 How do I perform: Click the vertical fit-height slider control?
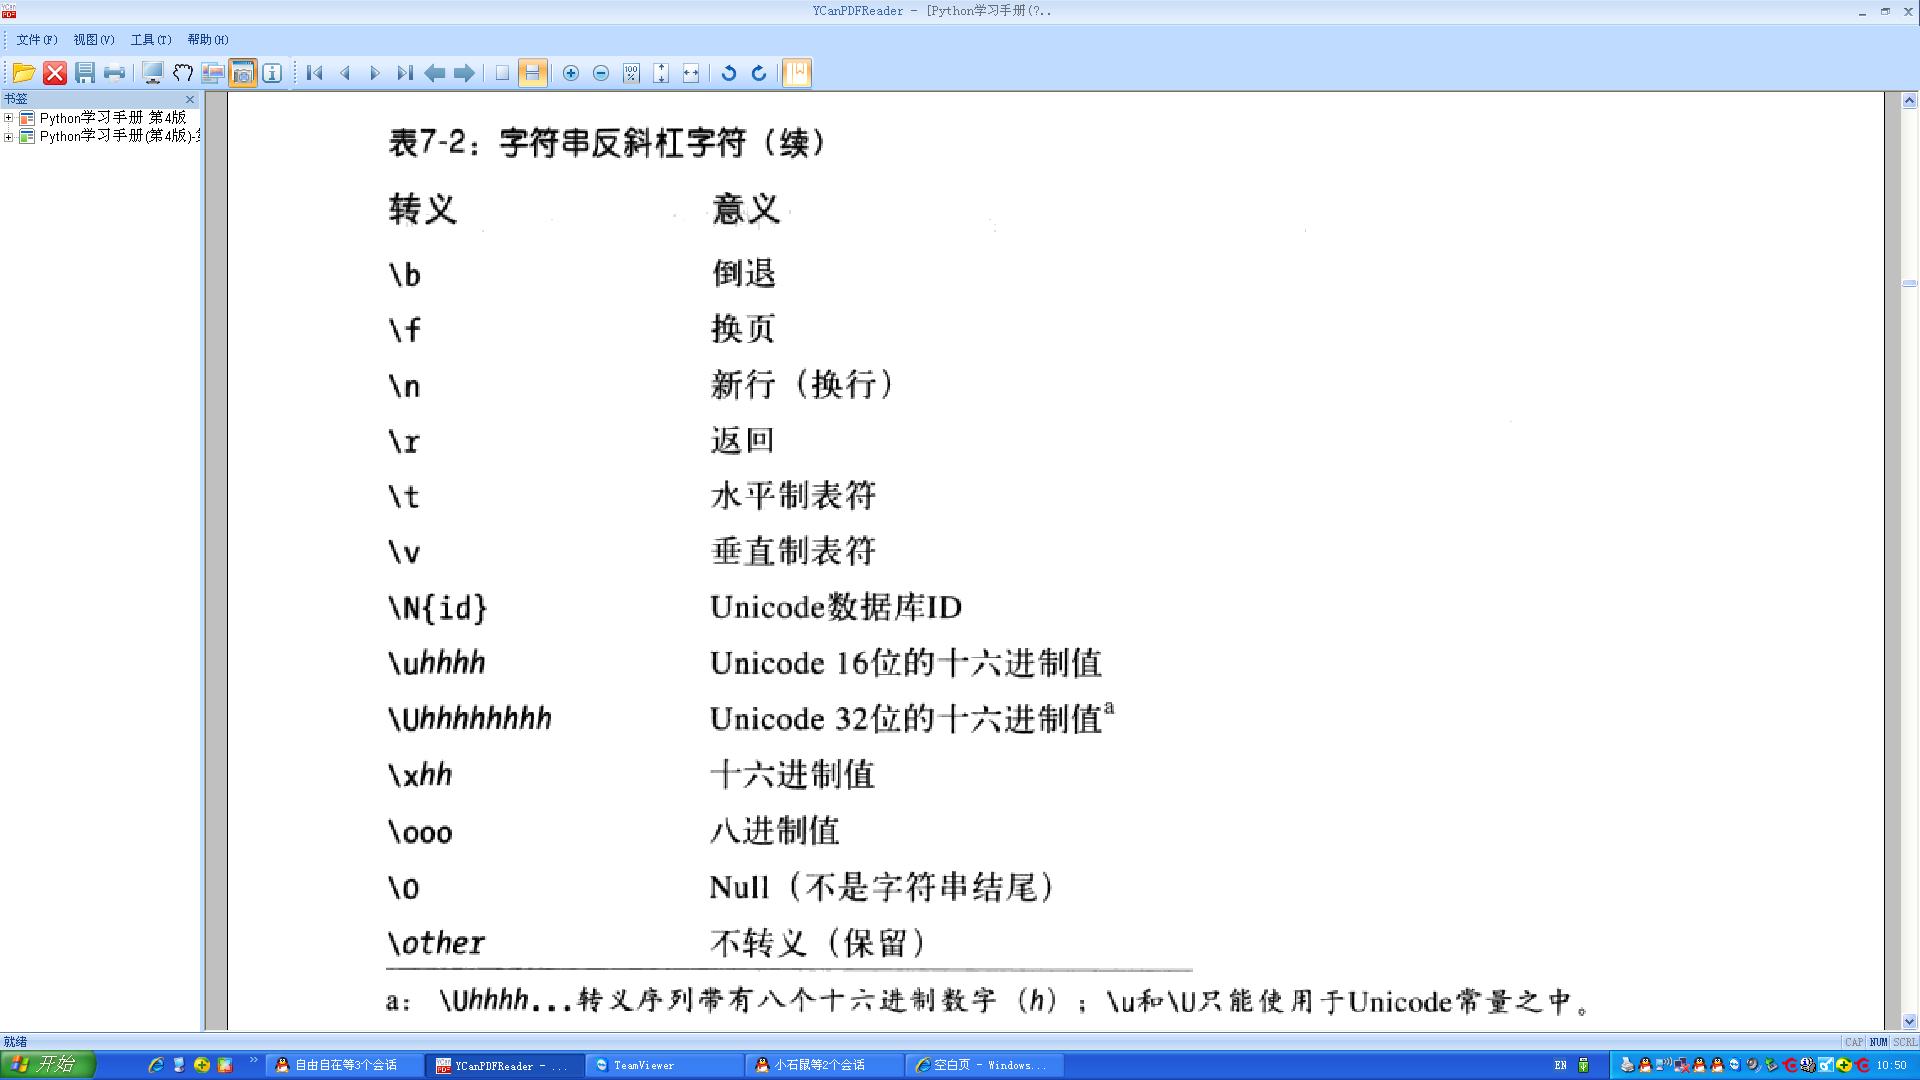pyautogui.click(x=661, y=73)
